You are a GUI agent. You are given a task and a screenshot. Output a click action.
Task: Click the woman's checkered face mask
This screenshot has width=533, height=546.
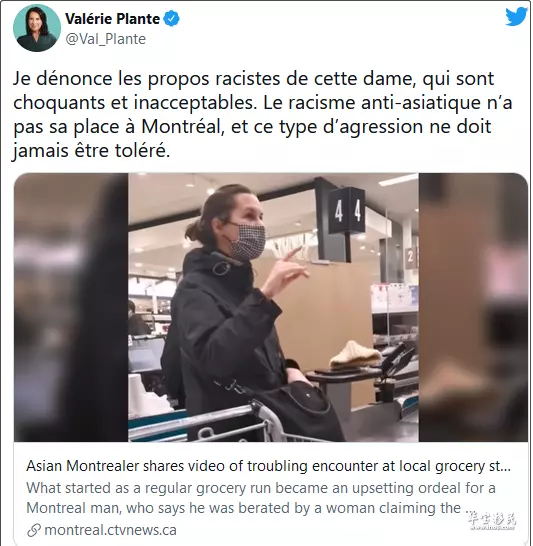pyautogui.click(x=248, y=240)
